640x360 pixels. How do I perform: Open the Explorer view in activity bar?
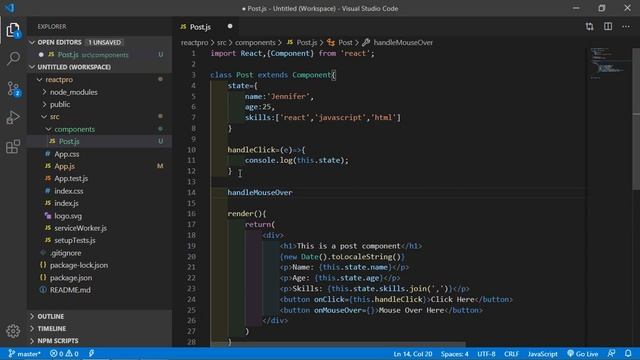[13, 30]
